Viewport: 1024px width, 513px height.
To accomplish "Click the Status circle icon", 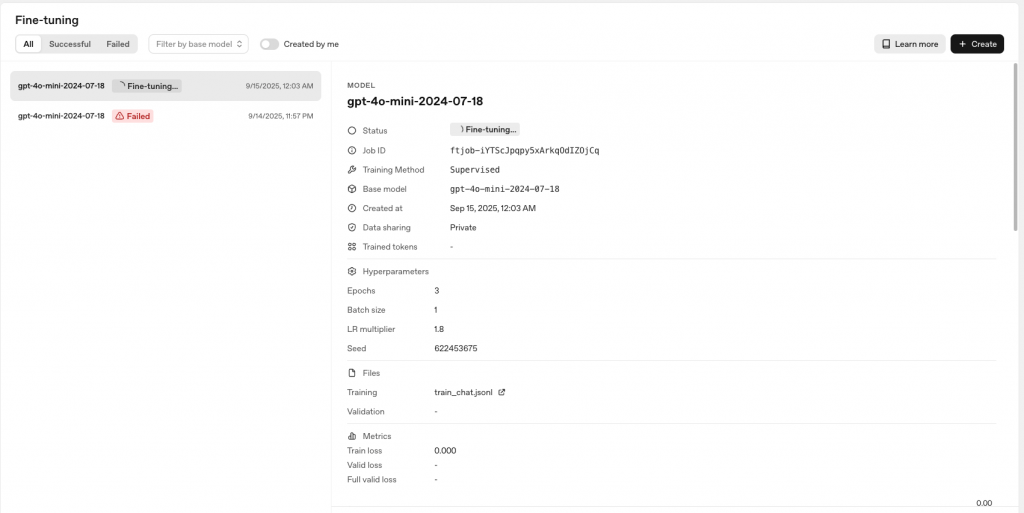I will pos(352,131).
